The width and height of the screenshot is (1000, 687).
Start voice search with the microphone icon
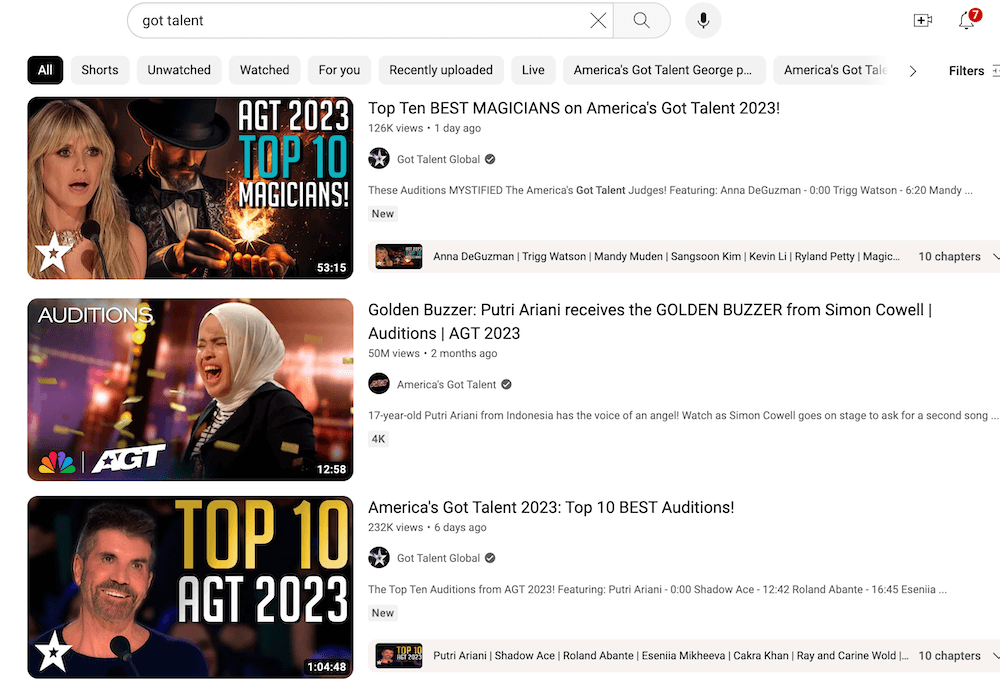tap(703, 20)
